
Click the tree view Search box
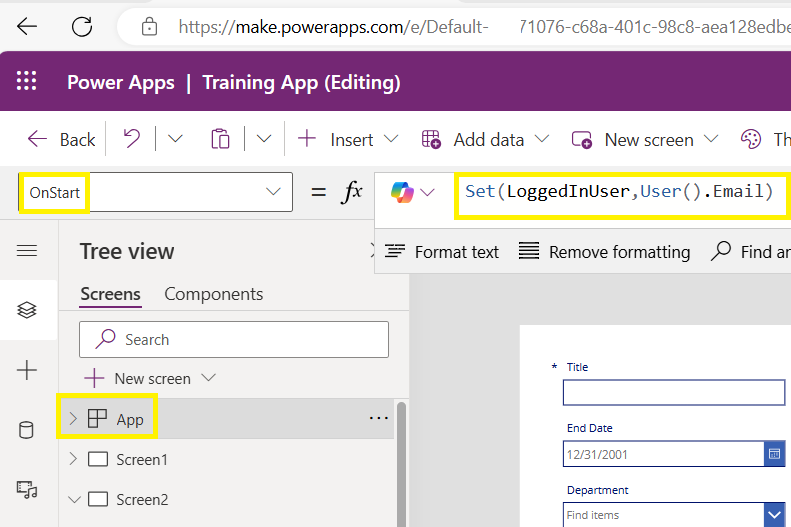coord(234,339)
